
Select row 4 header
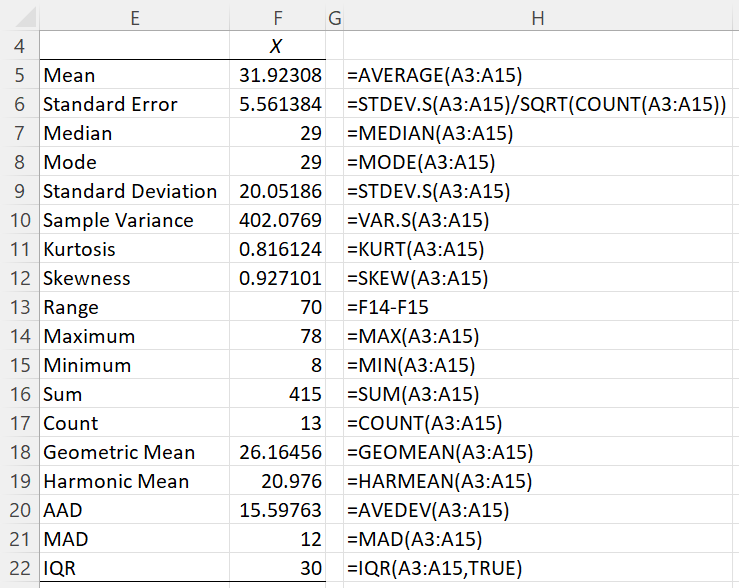point(19,46)
